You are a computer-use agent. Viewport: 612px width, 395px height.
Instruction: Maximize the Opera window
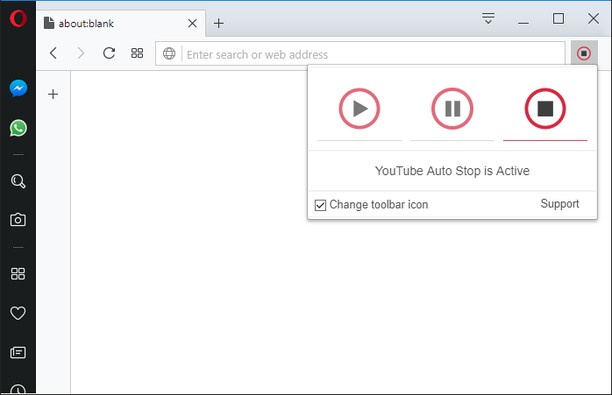pos(559,18)
